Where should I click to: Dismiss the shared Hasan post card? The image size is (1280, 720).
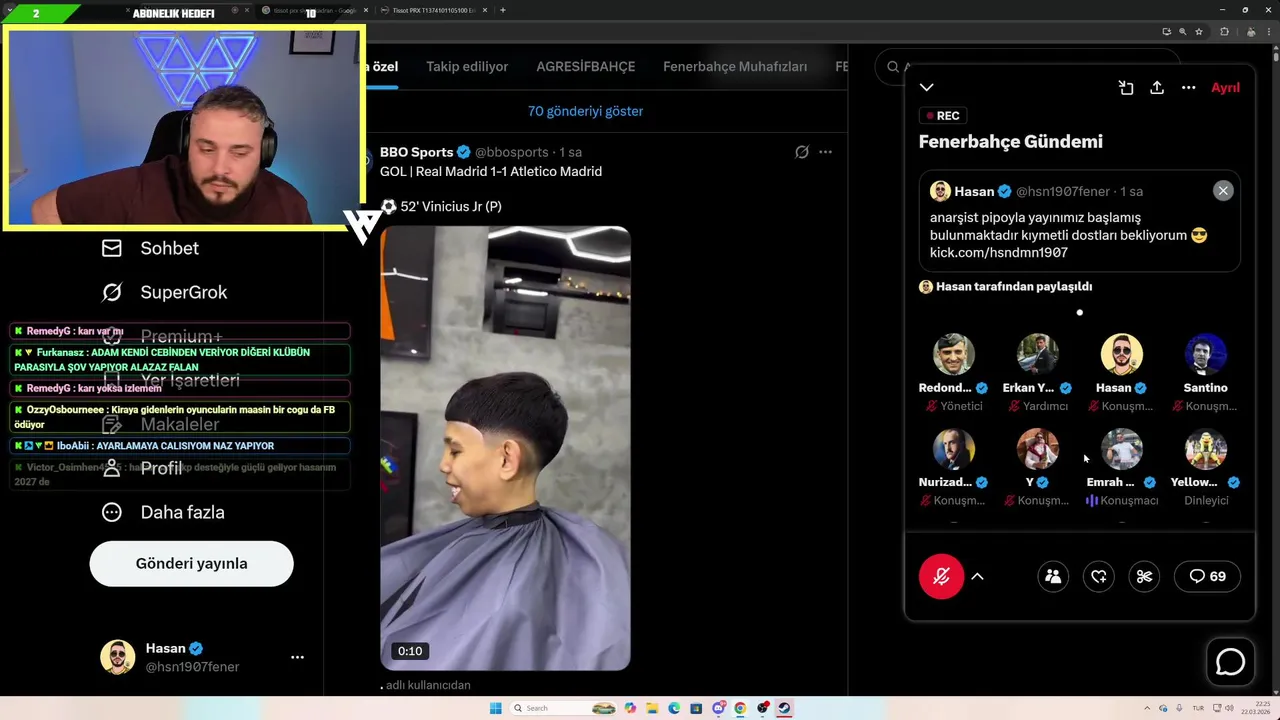[x=1223, y=191]
